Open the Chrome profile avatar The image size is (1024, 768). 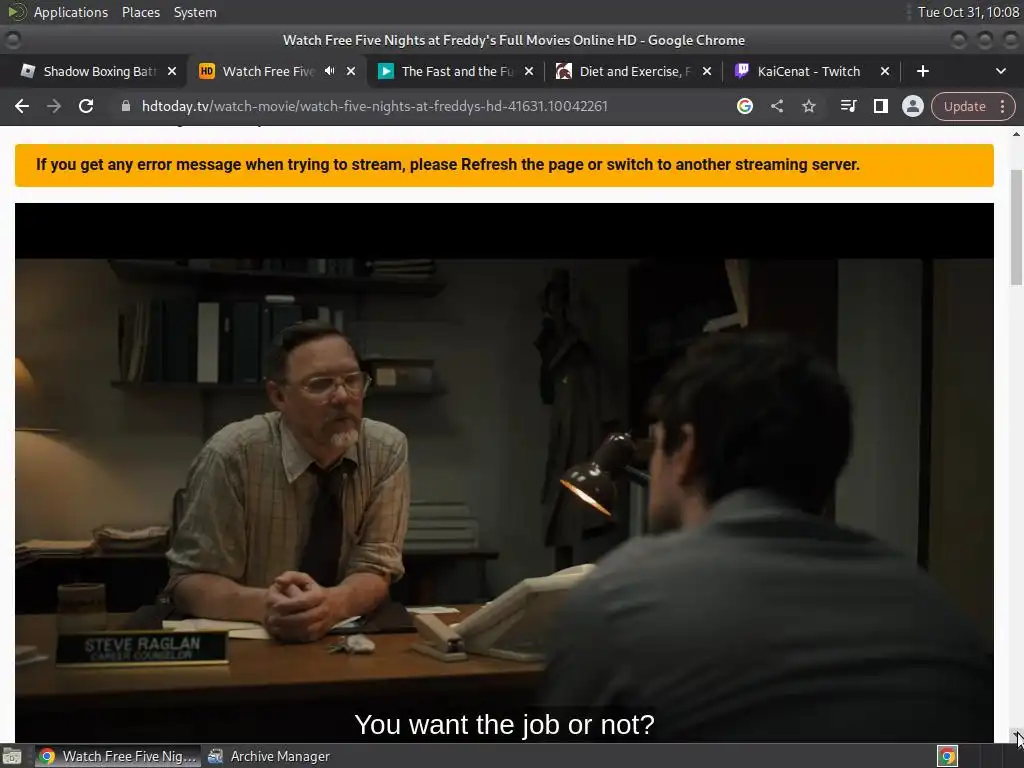click(912, 106)
